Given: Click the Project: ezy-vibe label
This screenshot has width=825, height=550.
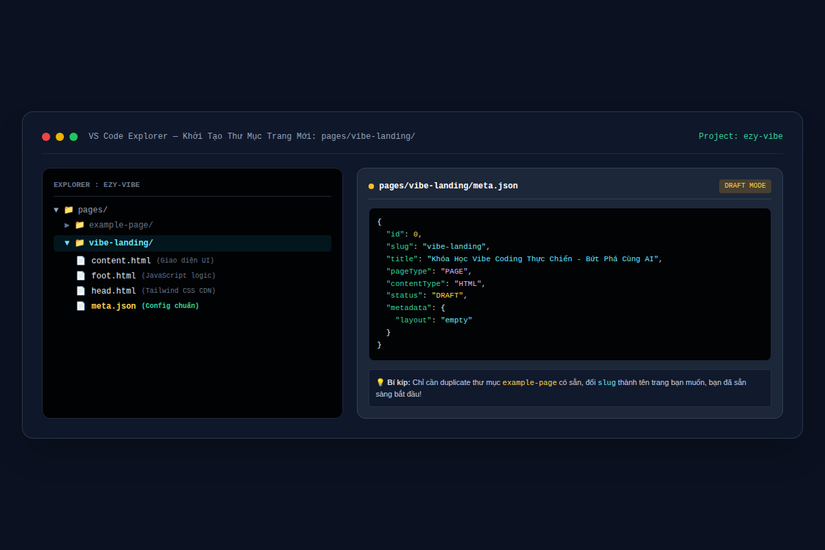Looking at the screenshot, I should pyautogui.click(x=740, y=136).
